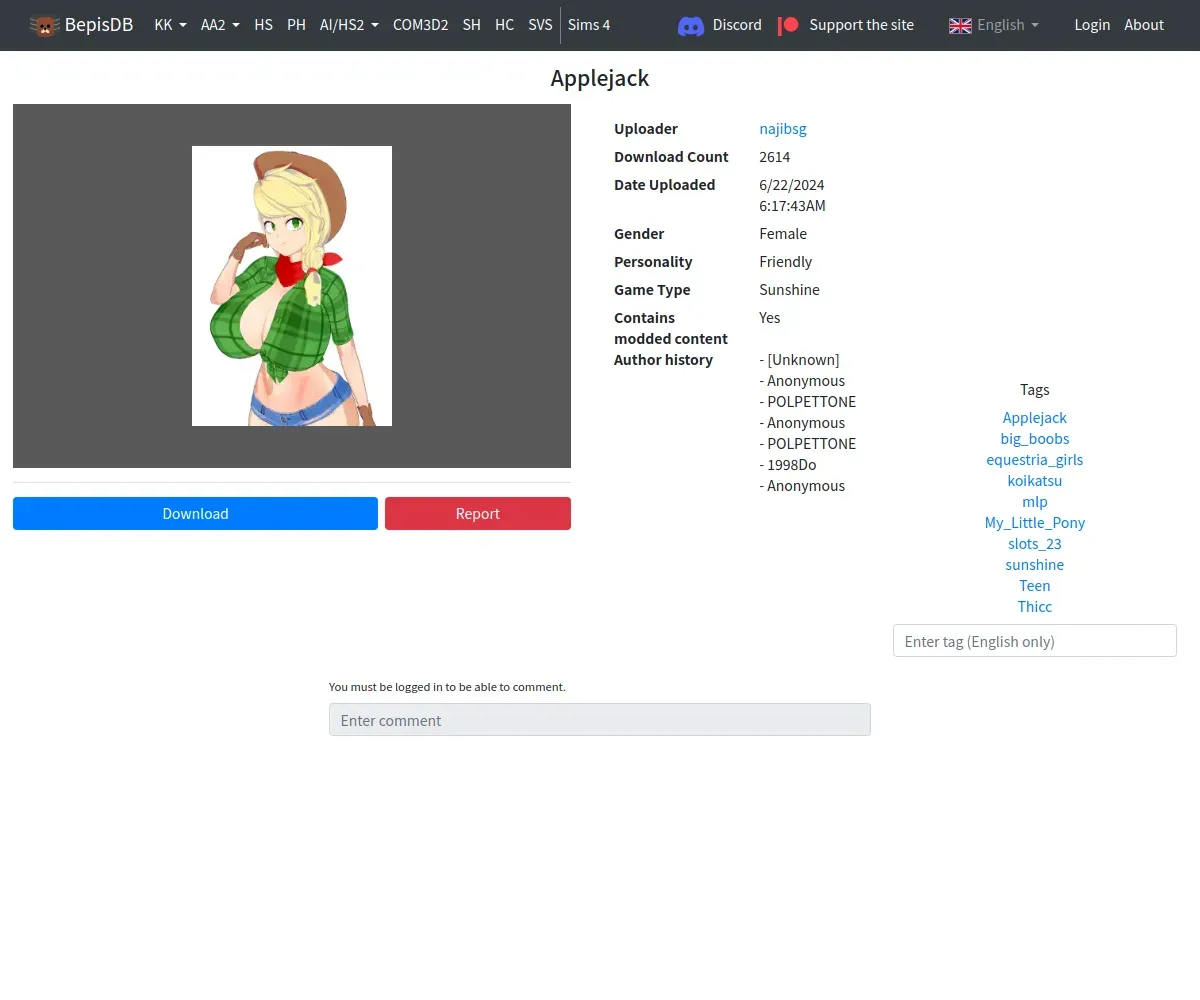Image resolution: width=1200 pixels, height=1000 pixels.
Task: Click the [Unknown] author history entry
Action: [x=800, y=360]
